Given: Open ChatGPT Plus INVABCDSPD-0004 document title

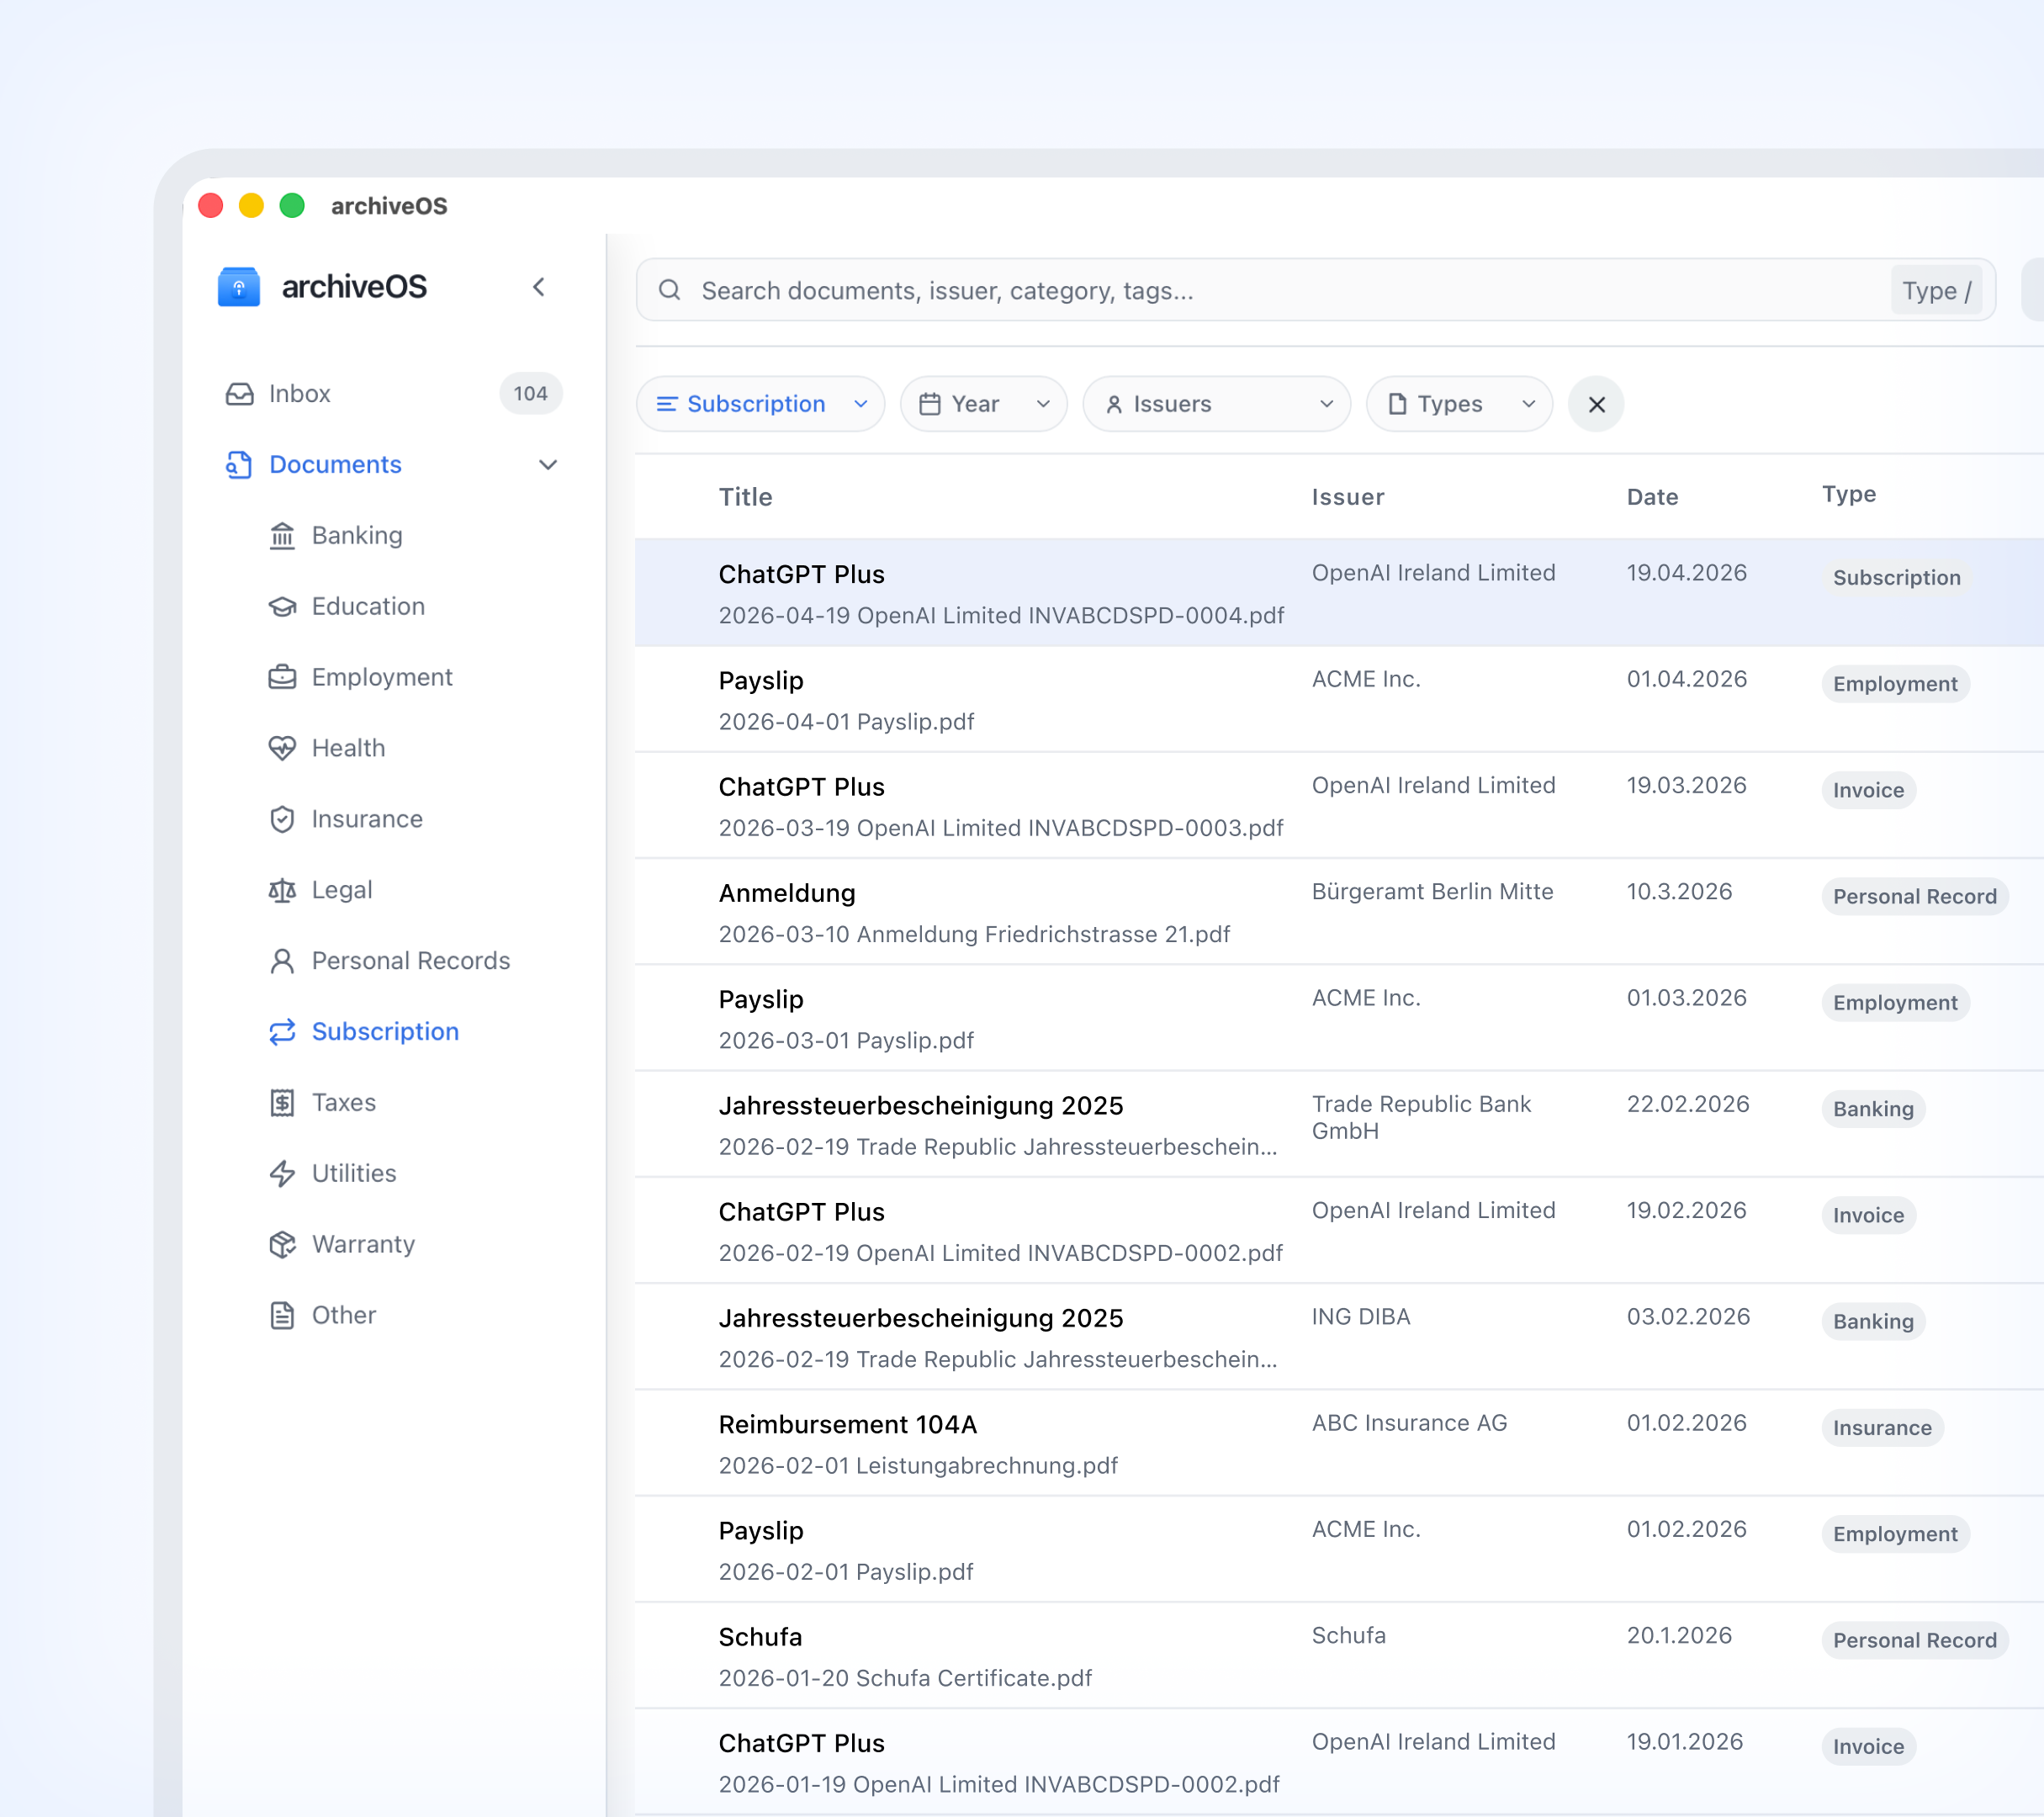Looking at the screenshot, I should [802, 575].
